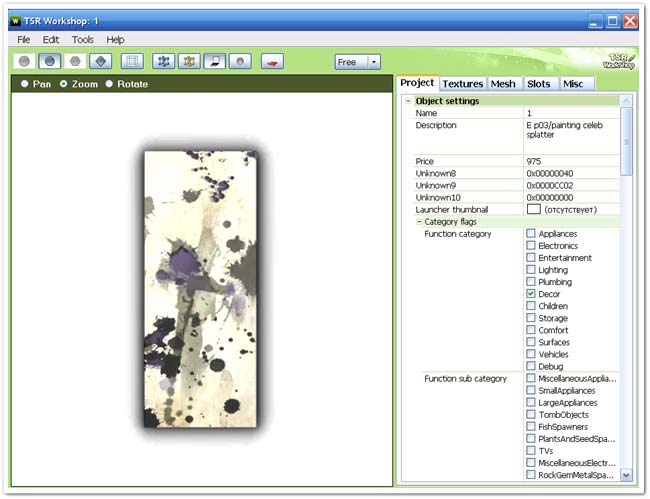Click the Function category label

click(x=458, y=234)
